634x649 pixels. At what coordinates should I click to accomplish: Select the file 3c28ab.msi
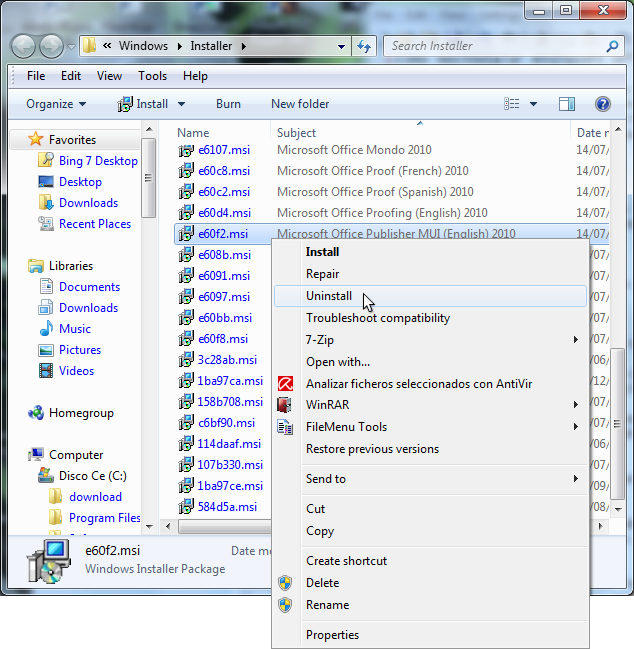[227, 360]
